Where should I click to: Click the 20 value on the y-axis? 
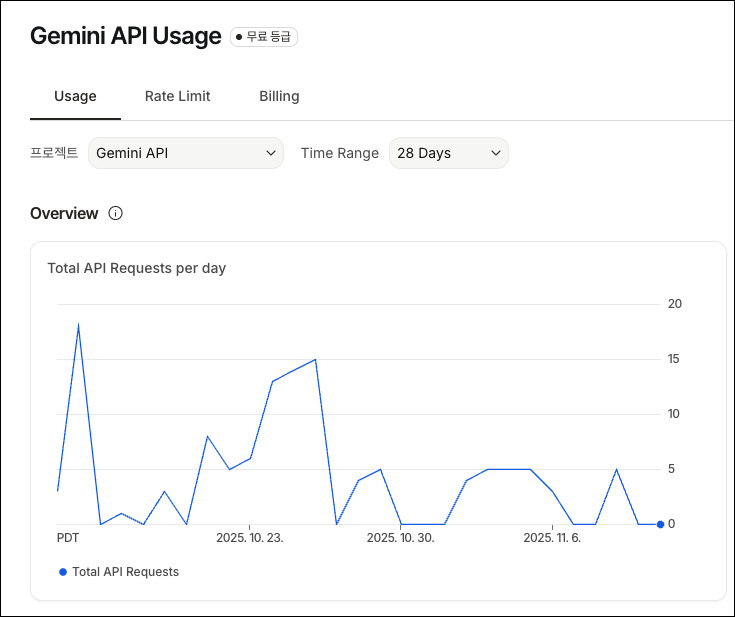674,304
